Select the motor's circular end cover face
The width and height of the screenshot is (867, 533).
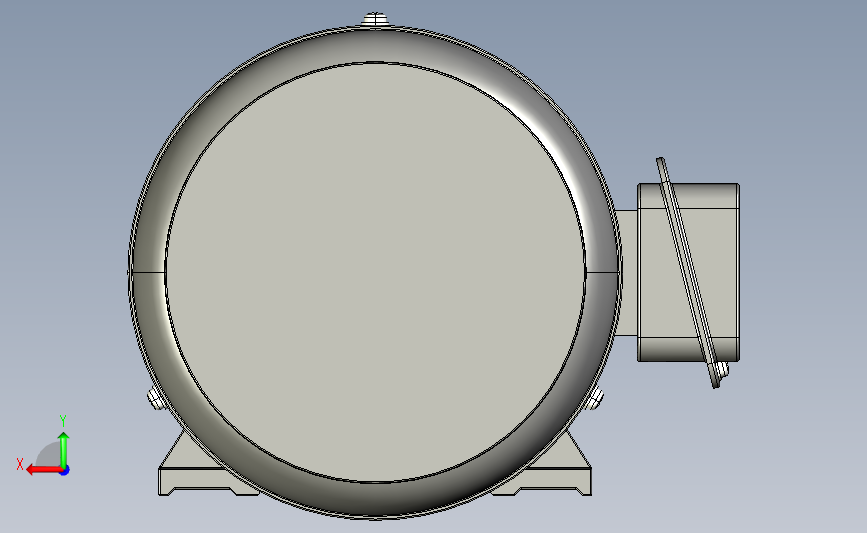click(x=375, y=273)
